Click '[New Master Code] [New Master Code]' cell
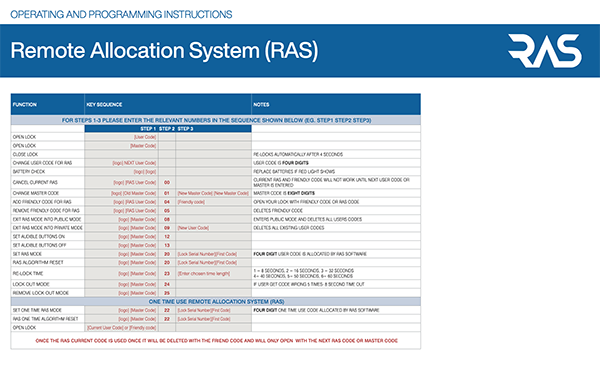 click(213, 193)
